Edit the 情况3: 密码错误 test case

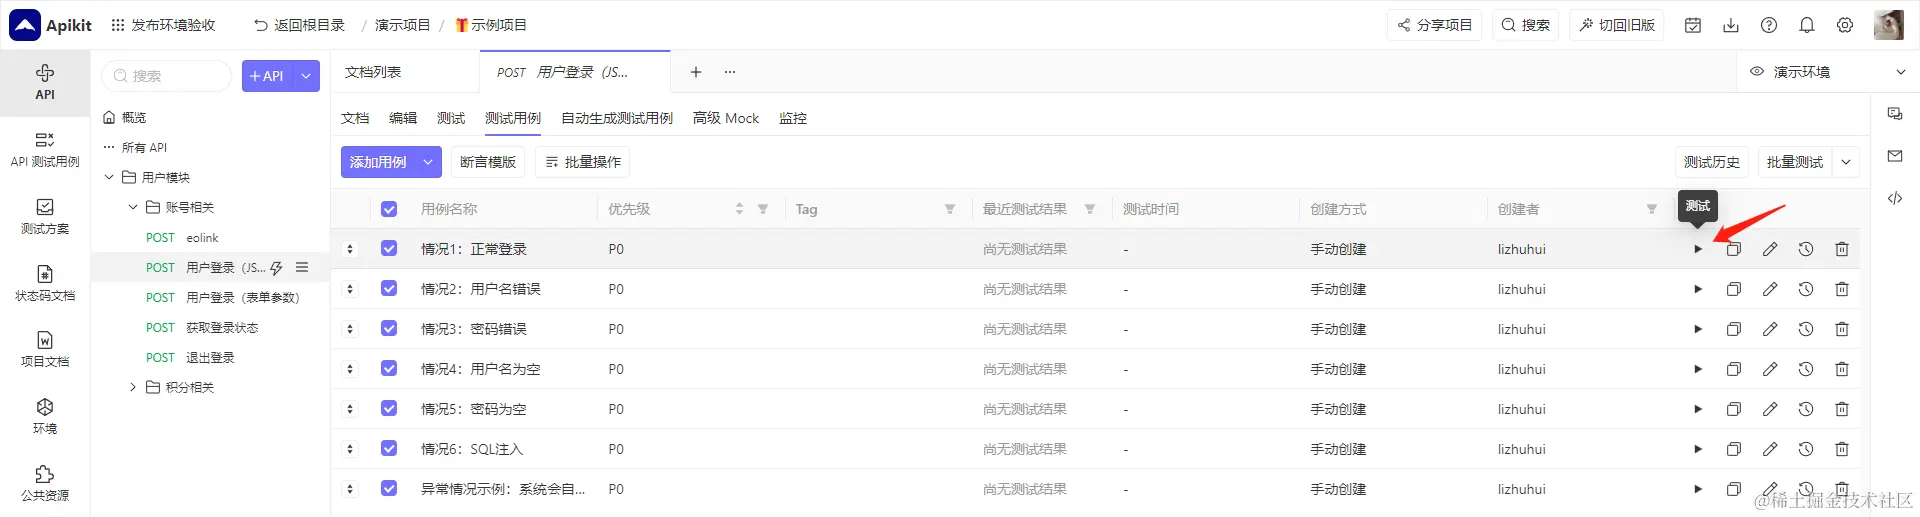pos(1770,329)
